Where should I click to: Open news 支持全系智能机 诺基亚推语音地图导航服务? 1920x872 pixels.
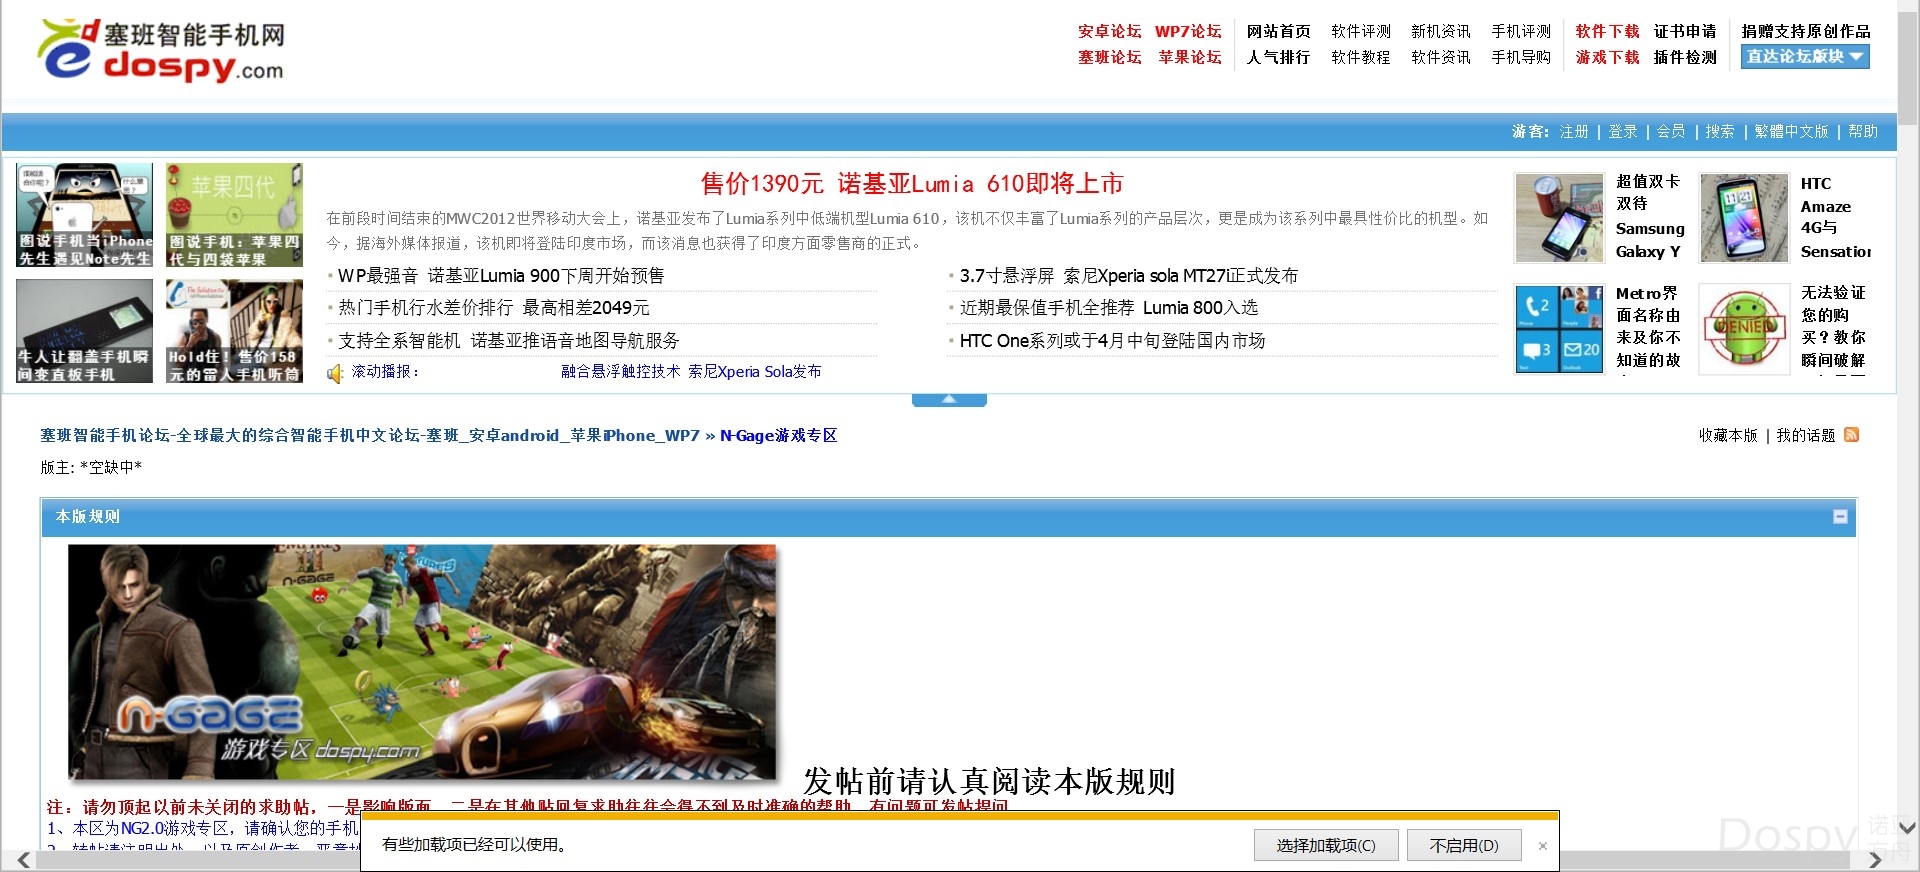[x=509, y=341]
